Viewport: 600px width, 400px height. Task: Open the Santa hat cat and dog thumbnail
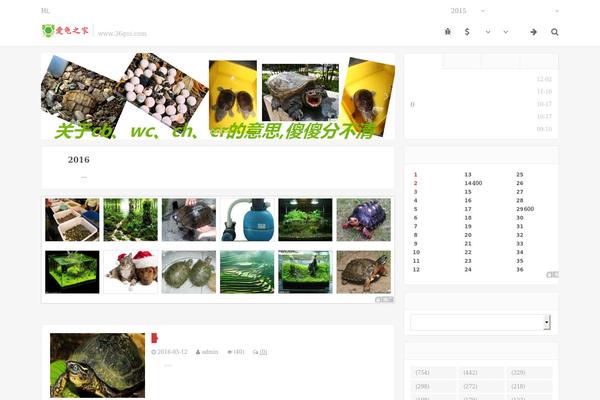point(130,272)
